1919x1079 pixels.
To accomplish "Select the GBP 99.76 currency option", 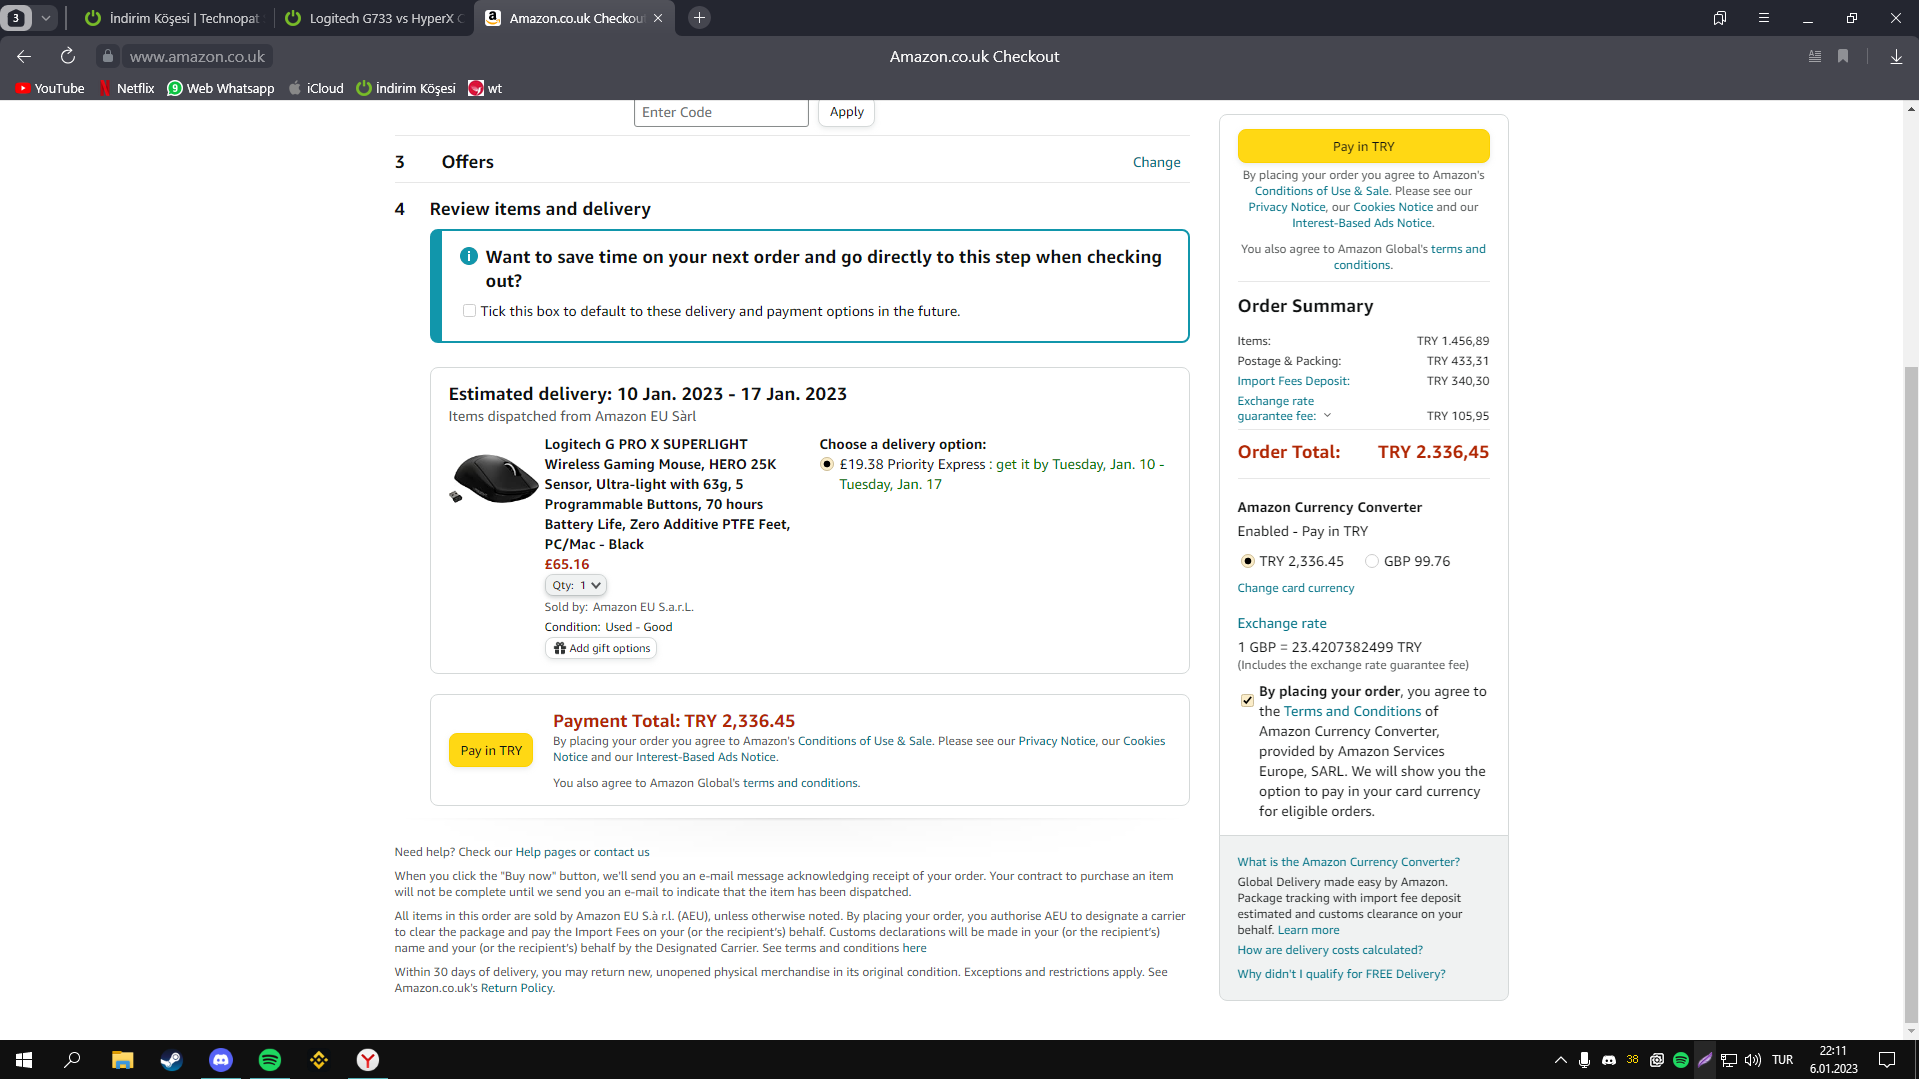I will point(1372,561).
